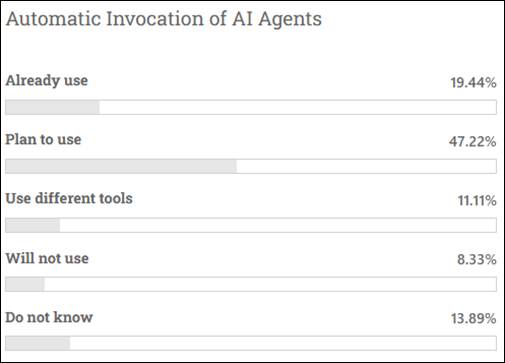
Task: Click the 8.33% percentage value
Action: [477, 259]
